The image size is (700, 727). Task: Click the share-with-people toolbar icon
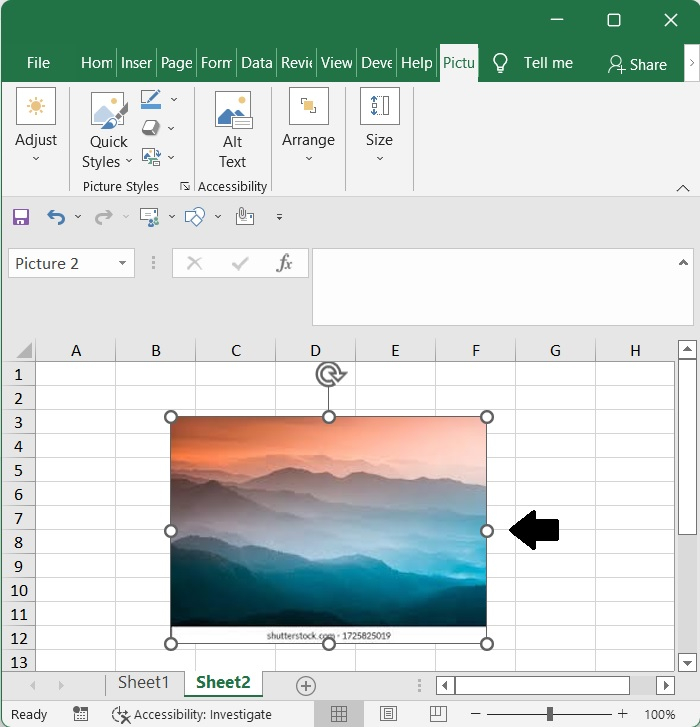pos(149,217)
